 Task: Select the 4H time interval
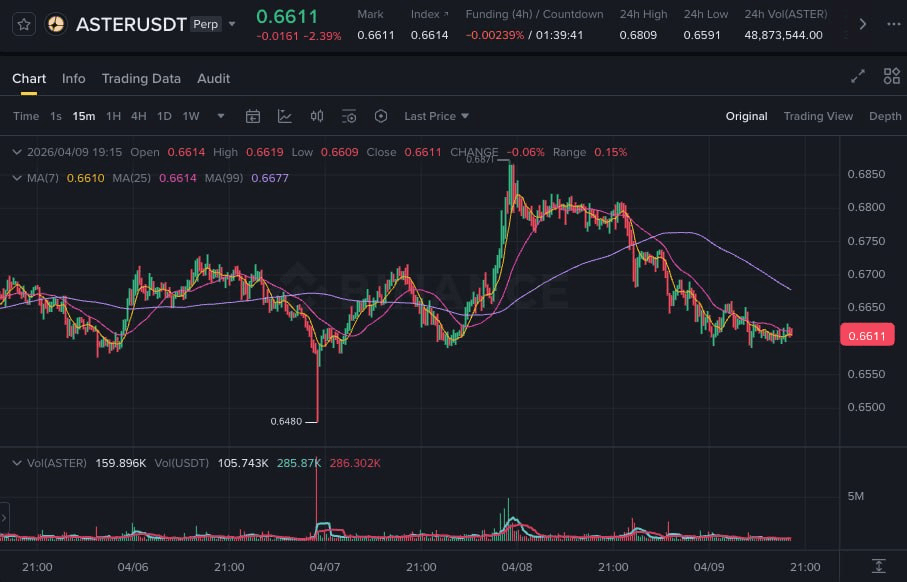[138, 116]
